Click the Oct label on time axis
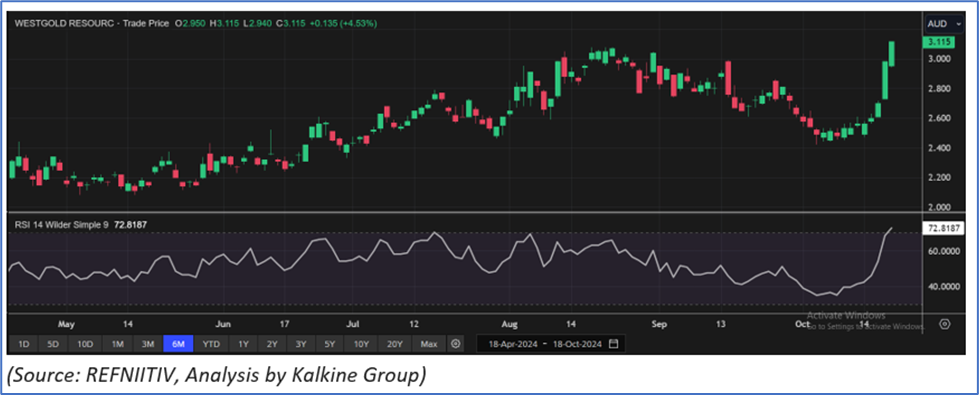979x395 pixels. [x=803, y=324]
